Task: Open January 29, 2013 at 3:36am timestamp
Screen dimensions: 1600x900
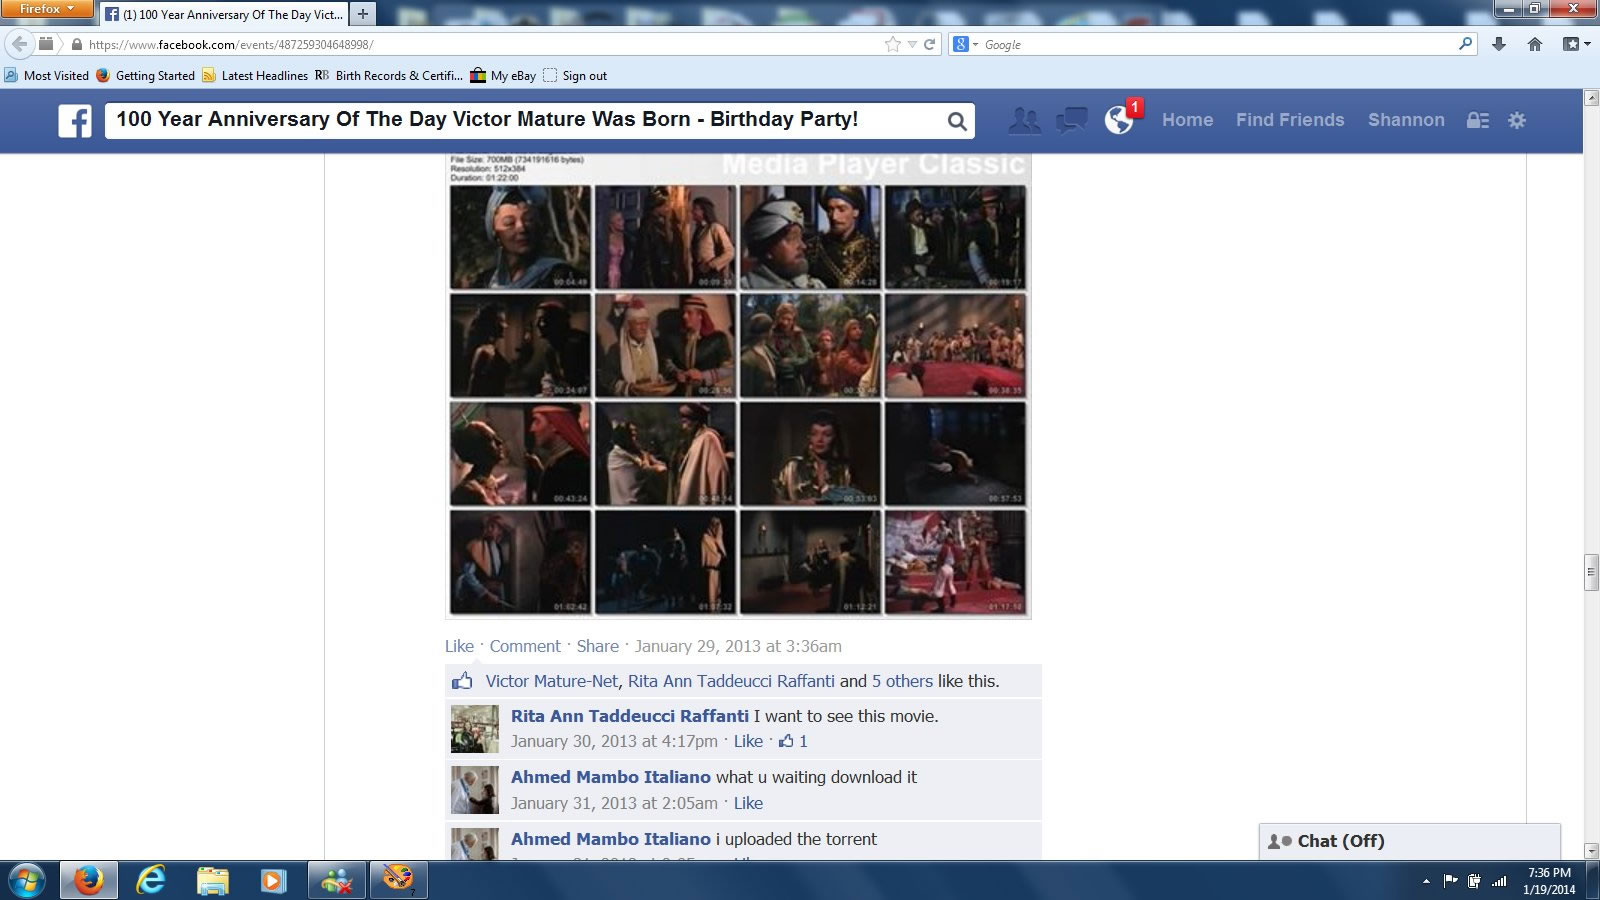Action: (738, 646)
